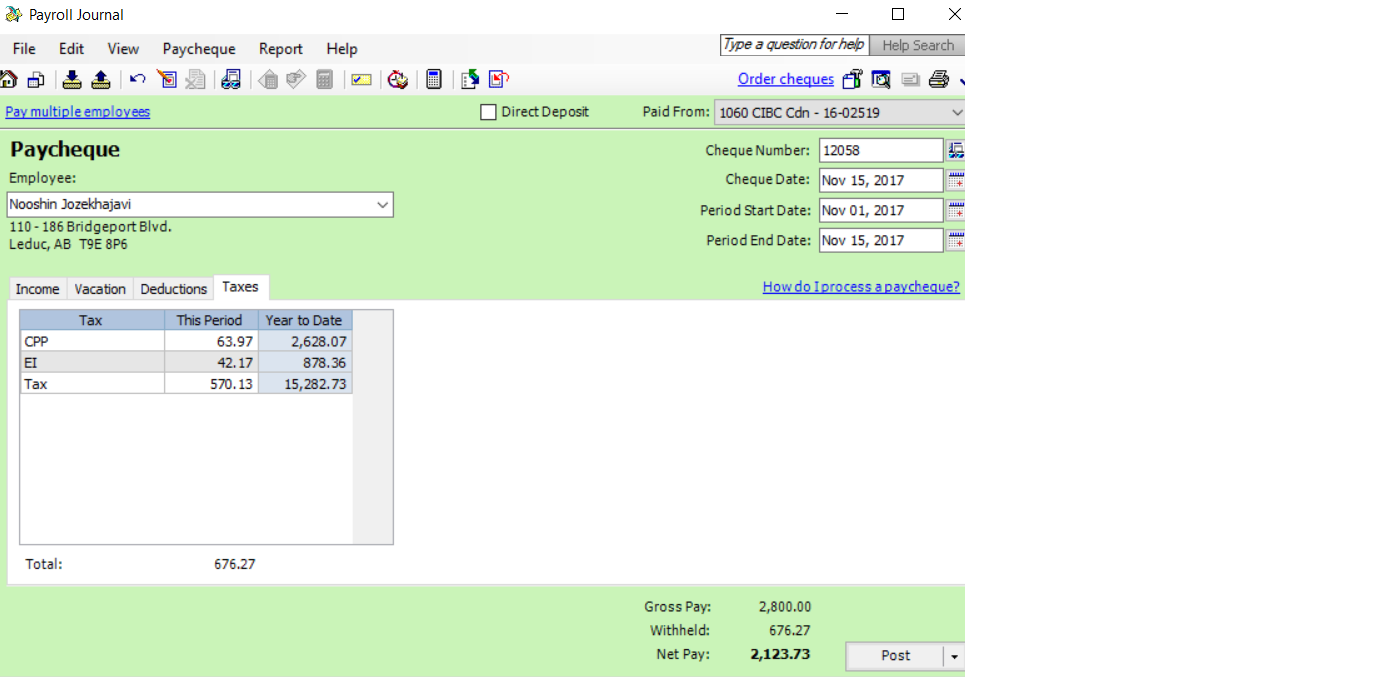
Task: Click the Cheque Date input field
Action: click(880, 180)
